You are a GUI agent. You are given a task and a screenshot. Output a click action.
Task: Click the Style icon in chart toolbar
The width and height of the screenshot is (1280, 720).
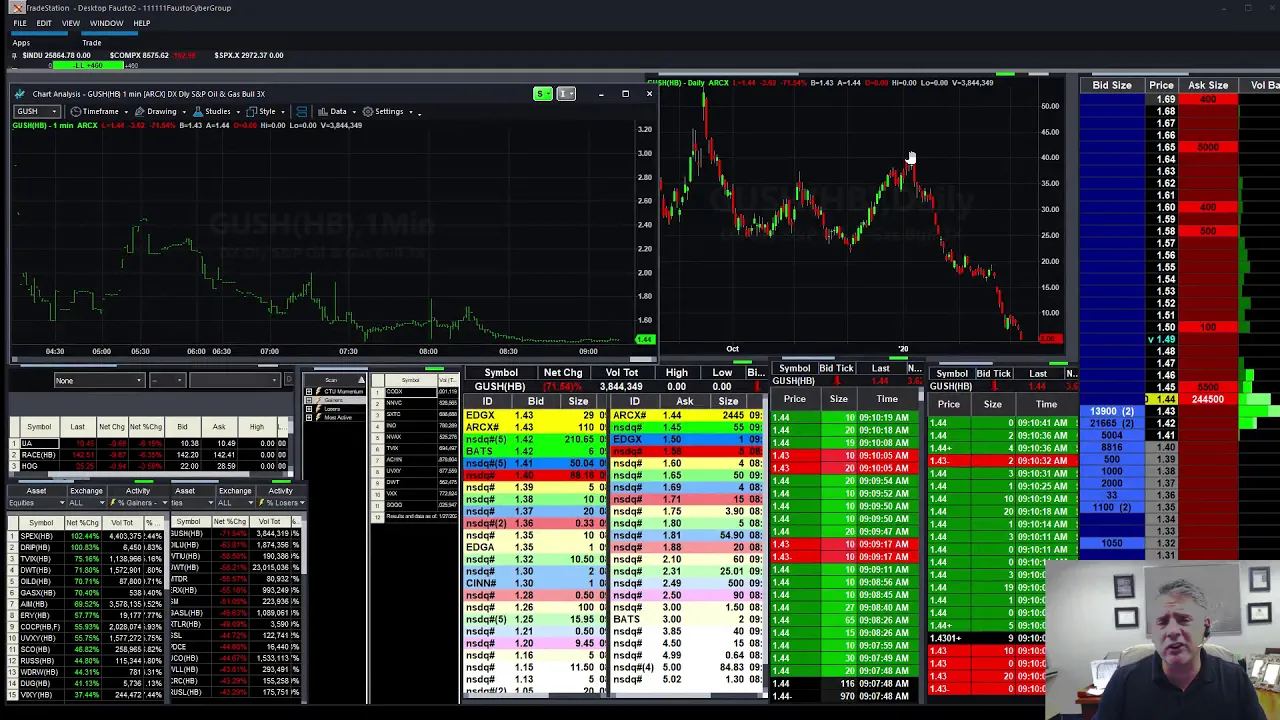pos(252,111)
